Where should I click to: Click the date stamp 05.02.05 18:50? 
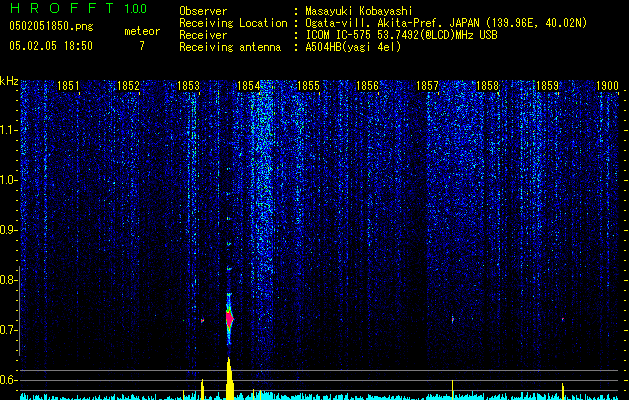(51, 46)
